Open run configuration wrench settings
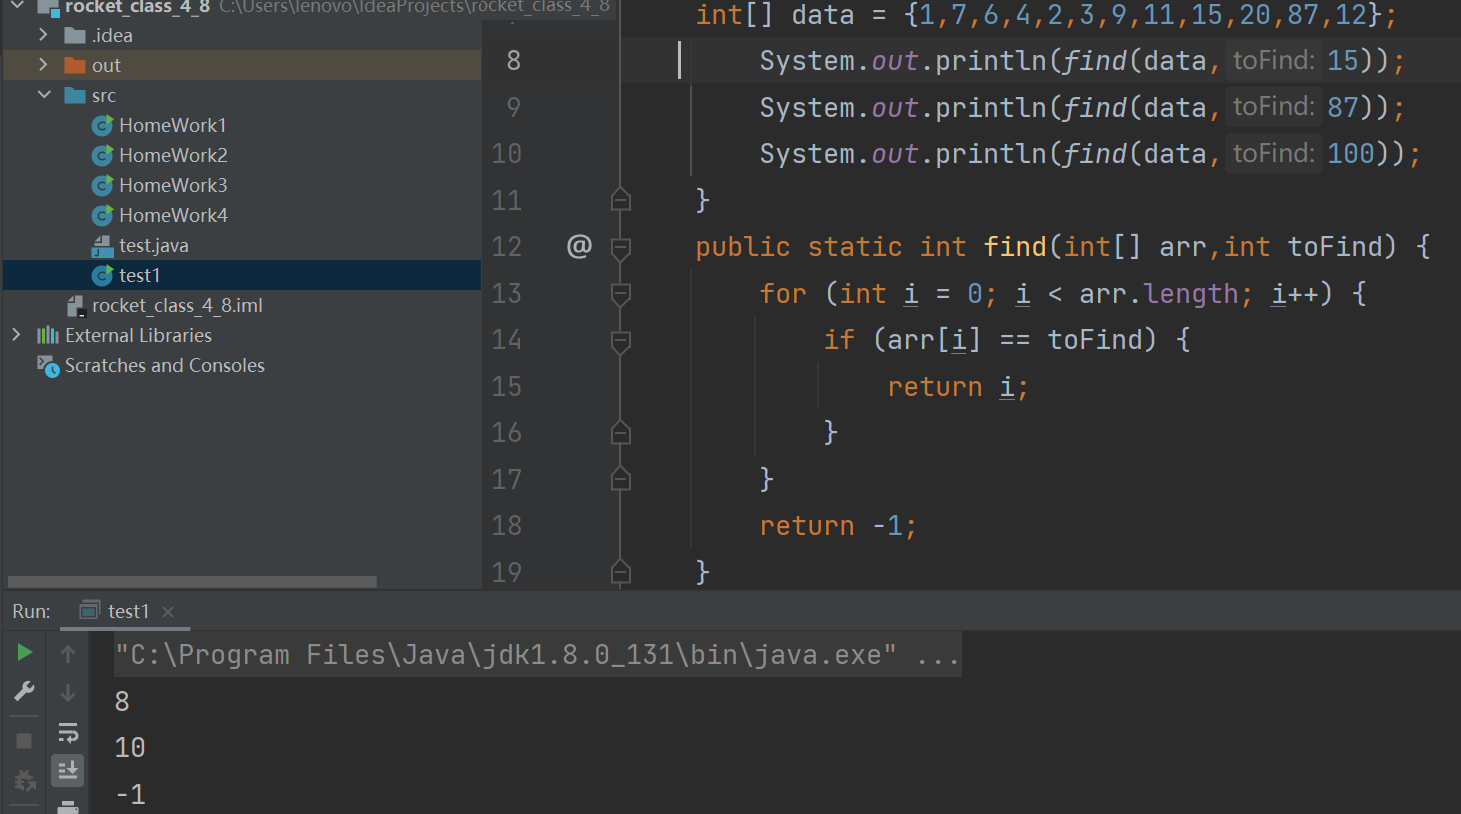Viewport: 1461px width, 814px height. (24, 691)
